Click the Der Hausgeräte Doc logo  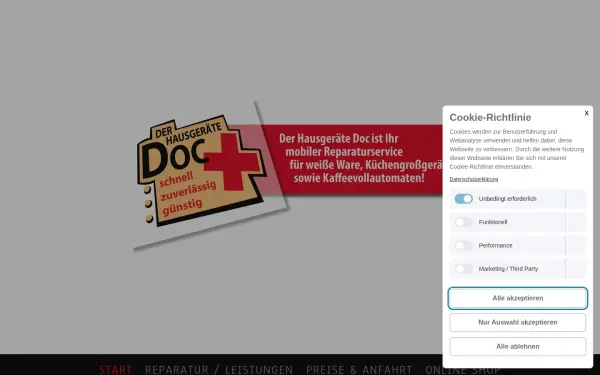pyautogui.click(x=201, y=170)
